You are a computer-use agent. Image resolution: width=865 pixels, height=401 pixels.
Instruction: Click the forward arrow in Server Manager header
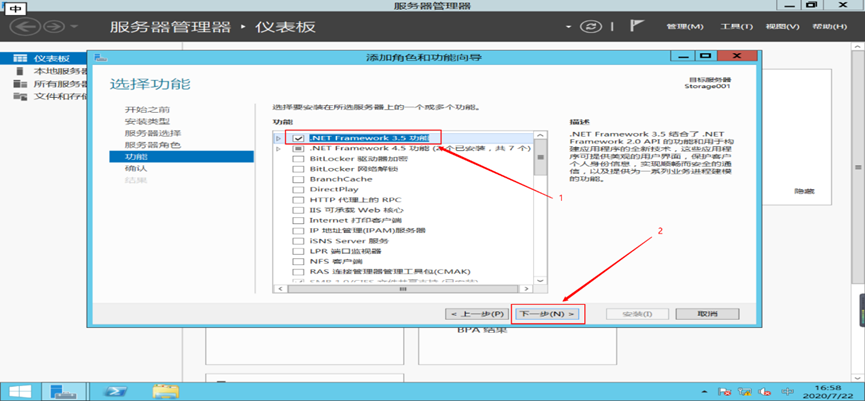54,26
